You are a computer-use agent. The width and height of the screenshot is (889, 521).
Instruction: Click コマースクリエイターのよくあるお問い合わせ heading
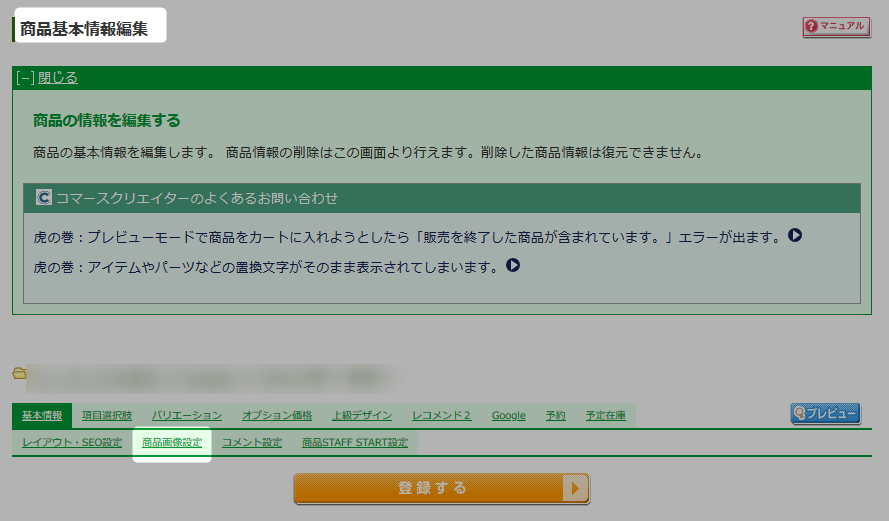tap(197, 198)
